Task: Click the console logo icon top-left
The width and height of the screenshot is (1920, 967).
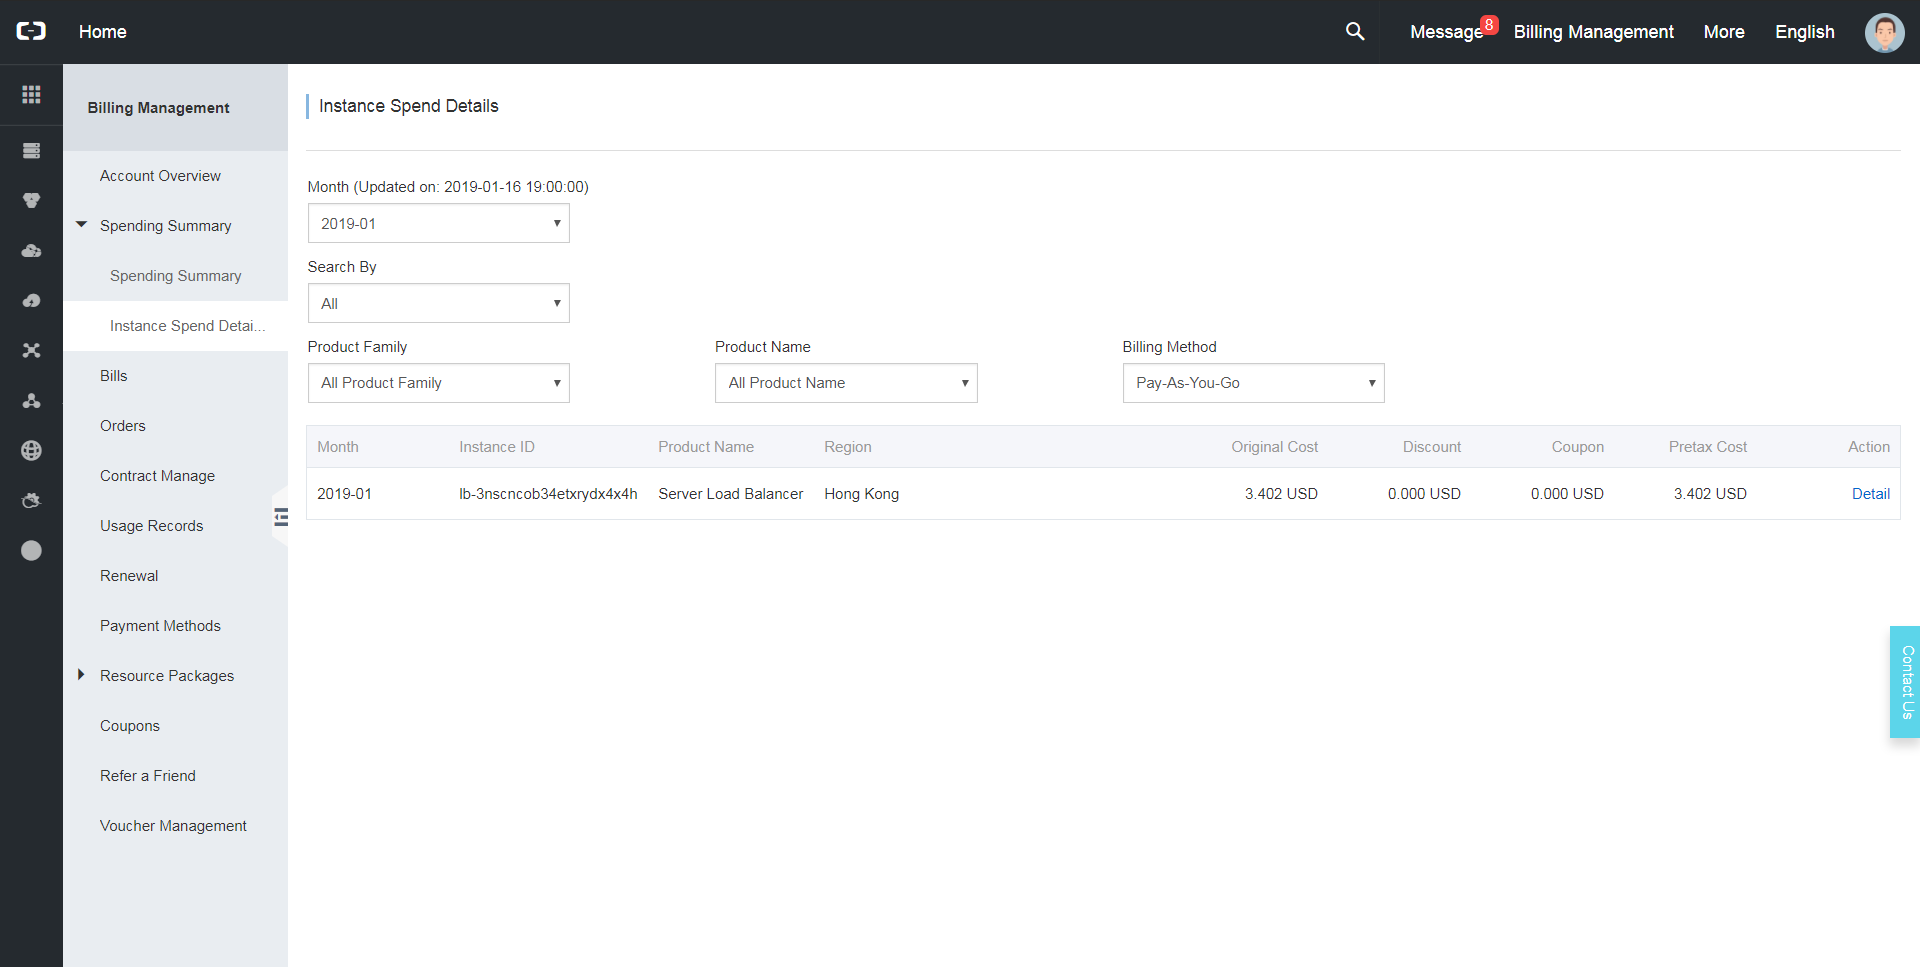Action: (31, 32)
